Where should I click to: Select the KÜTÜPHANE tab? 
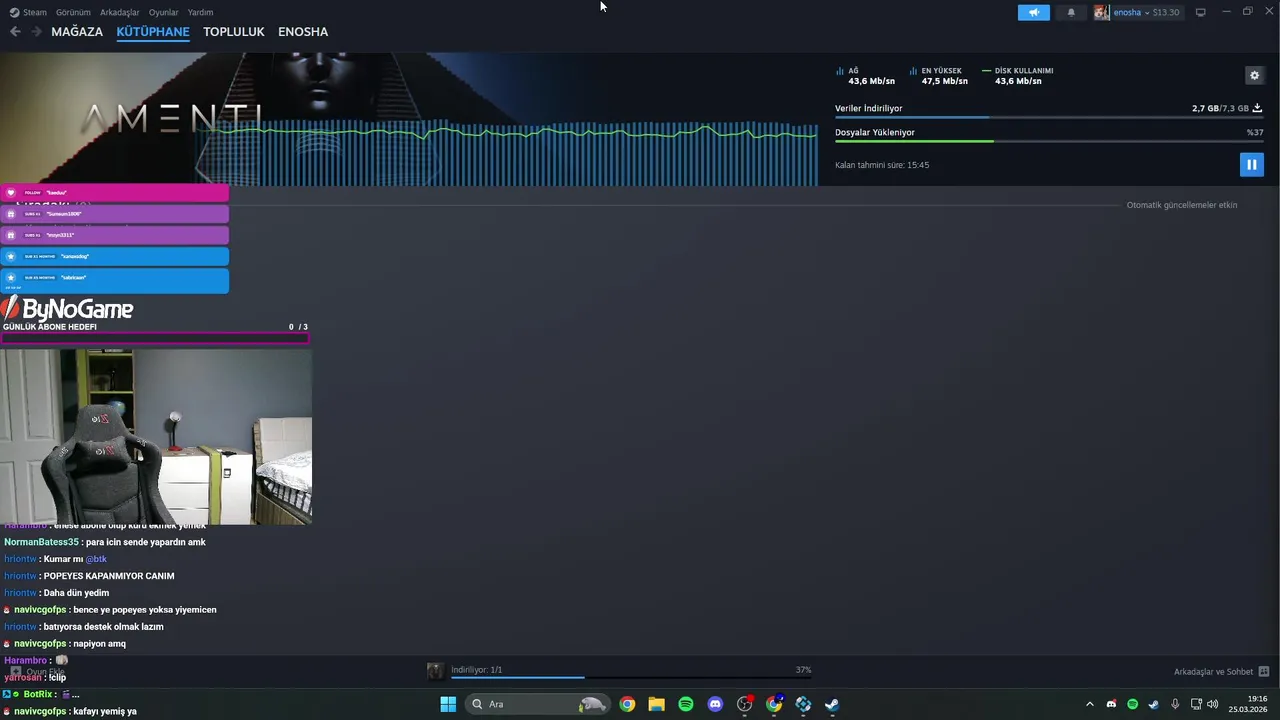[153, 32]
